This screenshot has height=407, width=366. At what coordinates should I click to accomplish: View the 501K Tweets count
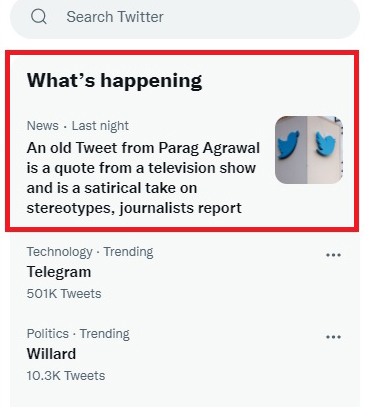click(x=64, y=294)
